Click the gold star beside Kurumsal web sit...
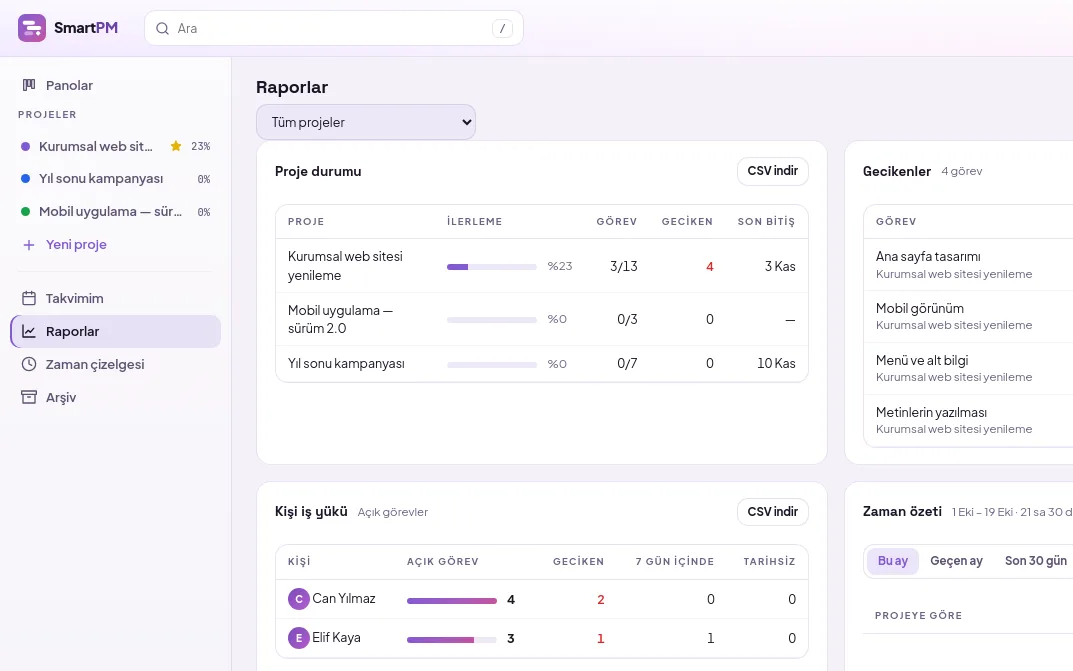The height and width of the screenshot is (671, 1073). [x=176, y=146]
